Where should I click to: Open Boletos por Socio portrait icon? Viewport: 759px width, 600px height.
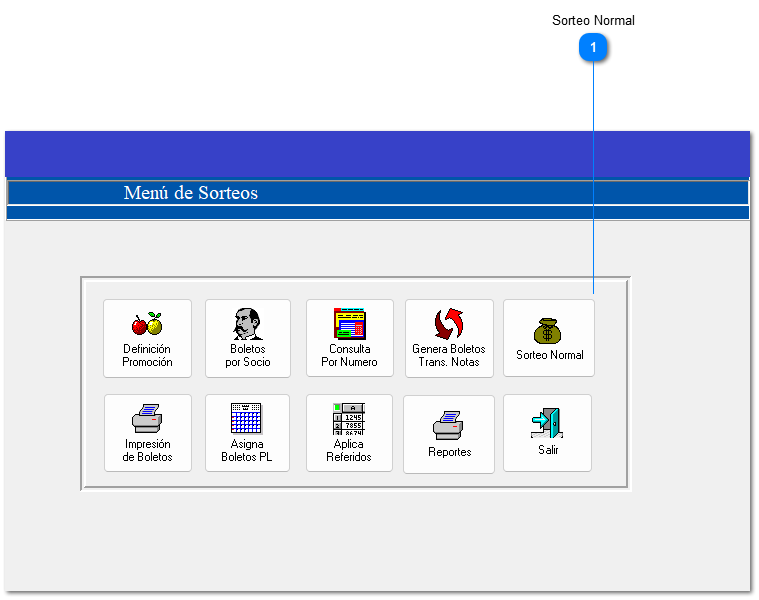pyautogui.click(x=247, y=324)
